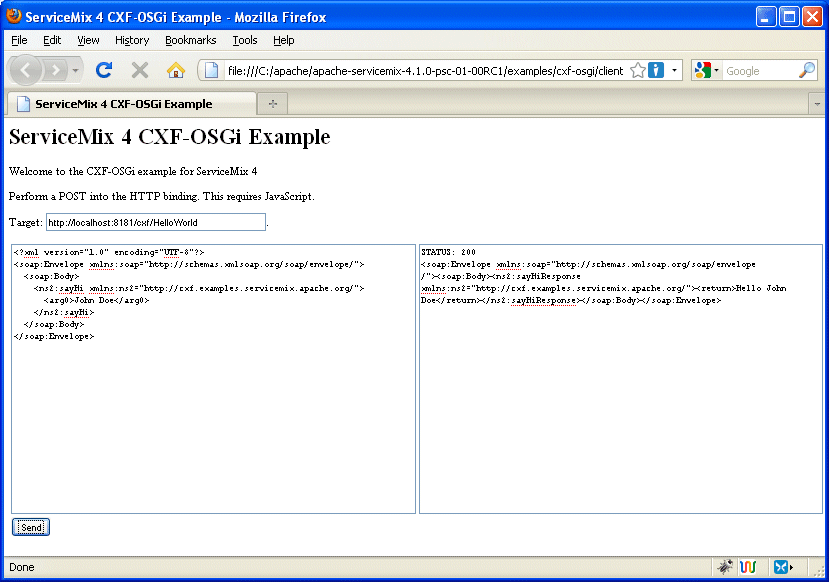Click the address bar URL text
Image resolution: width=829 pixels, height=582 pixels.
click(x=426, y=71)
